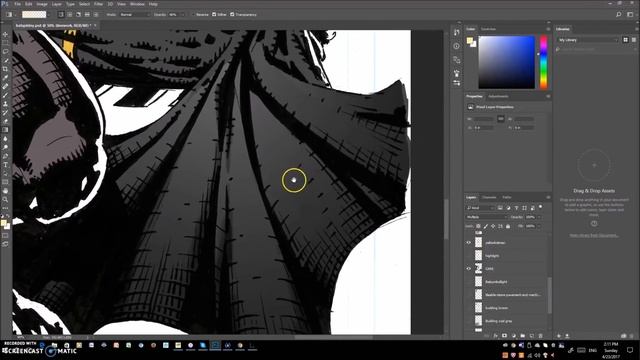Choose the reflected gradient style icon
This screenshot has height=360, width=640.
pyautogui.click(x=87, y=14)
